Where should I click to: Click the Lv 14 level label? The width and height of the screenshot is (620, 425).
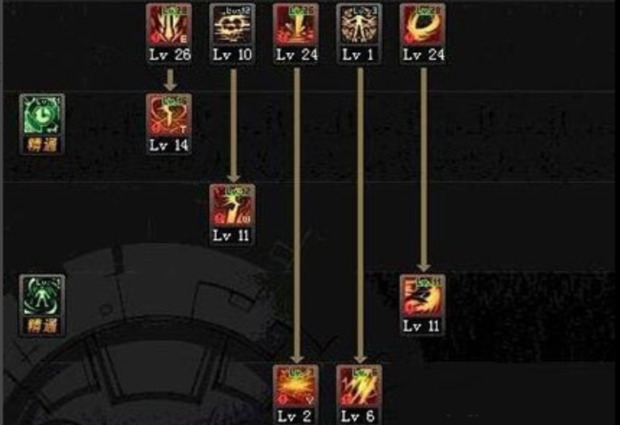[x=169, y=145]
